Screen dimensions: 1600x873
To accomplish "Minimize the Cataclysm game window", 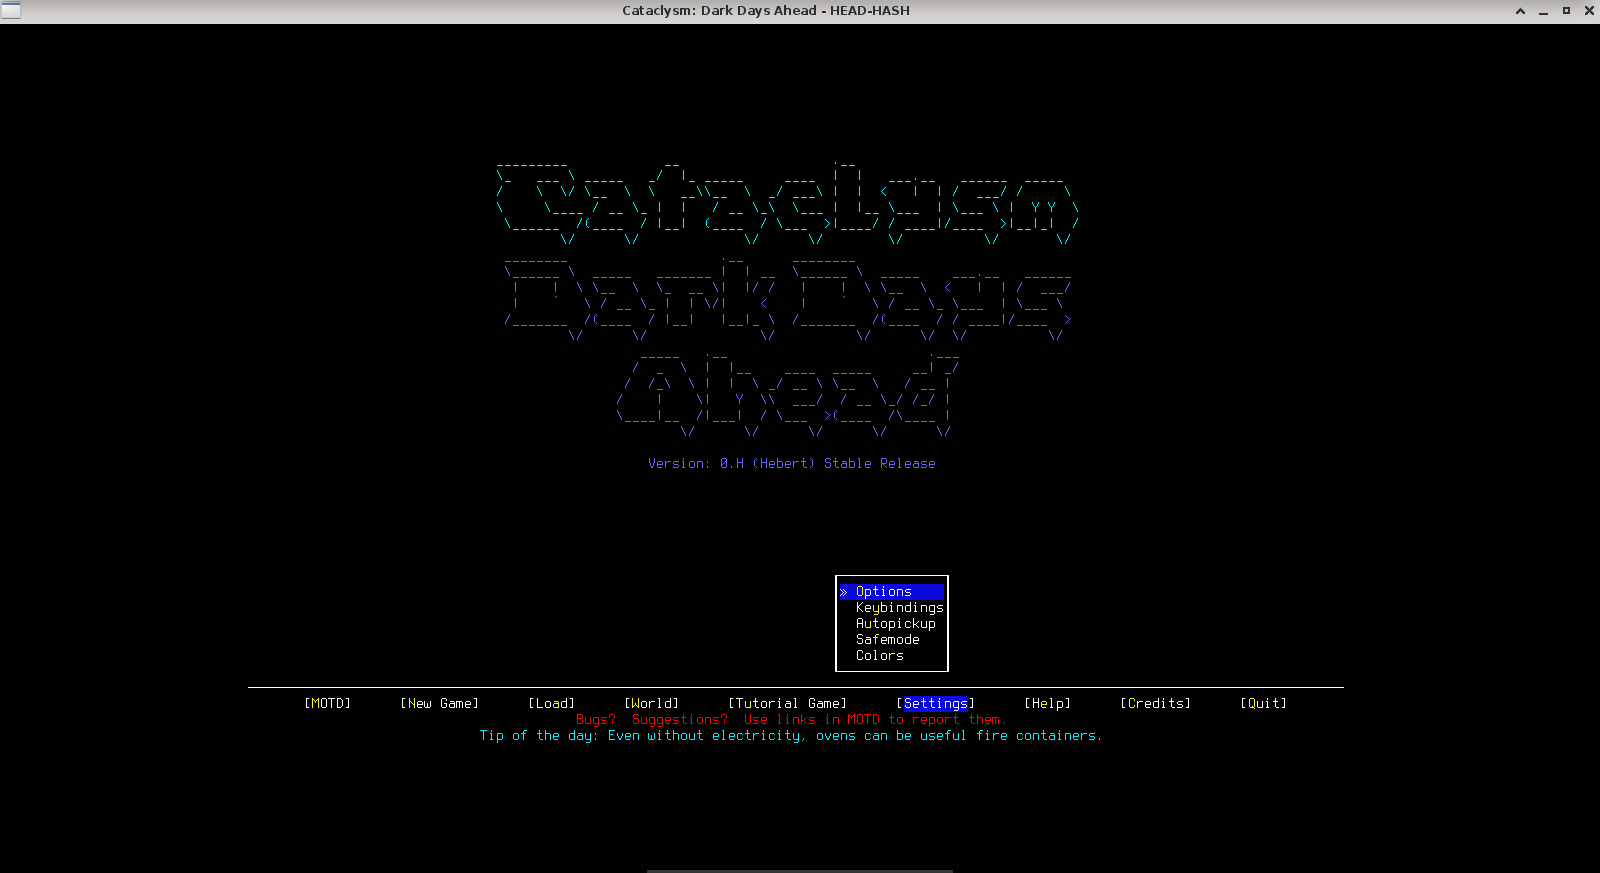I will pyautogui.click(x=1543, y=11).
